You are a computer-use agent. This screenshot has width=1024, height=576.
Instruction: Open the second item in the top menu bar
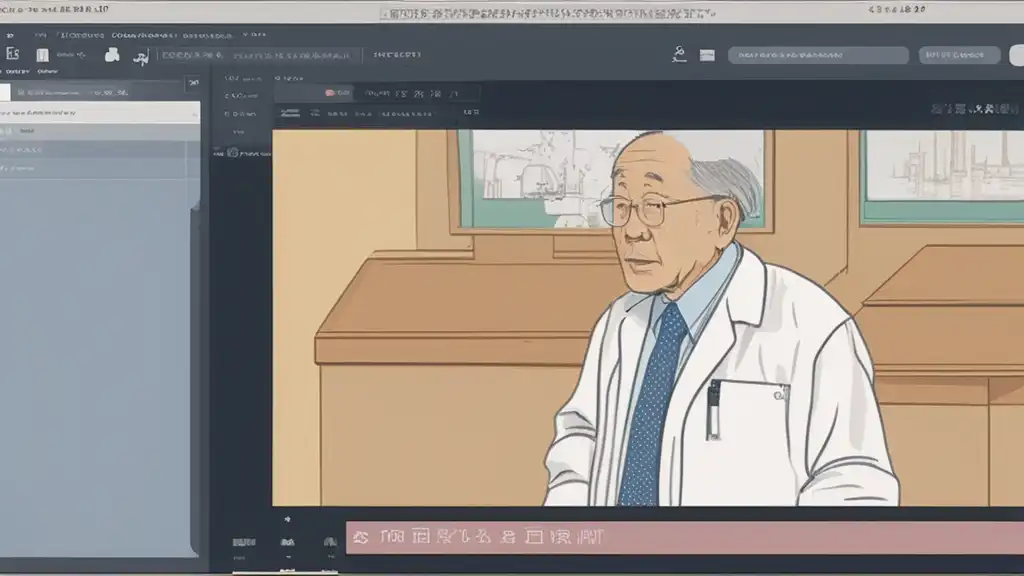[x=40, y=35]
